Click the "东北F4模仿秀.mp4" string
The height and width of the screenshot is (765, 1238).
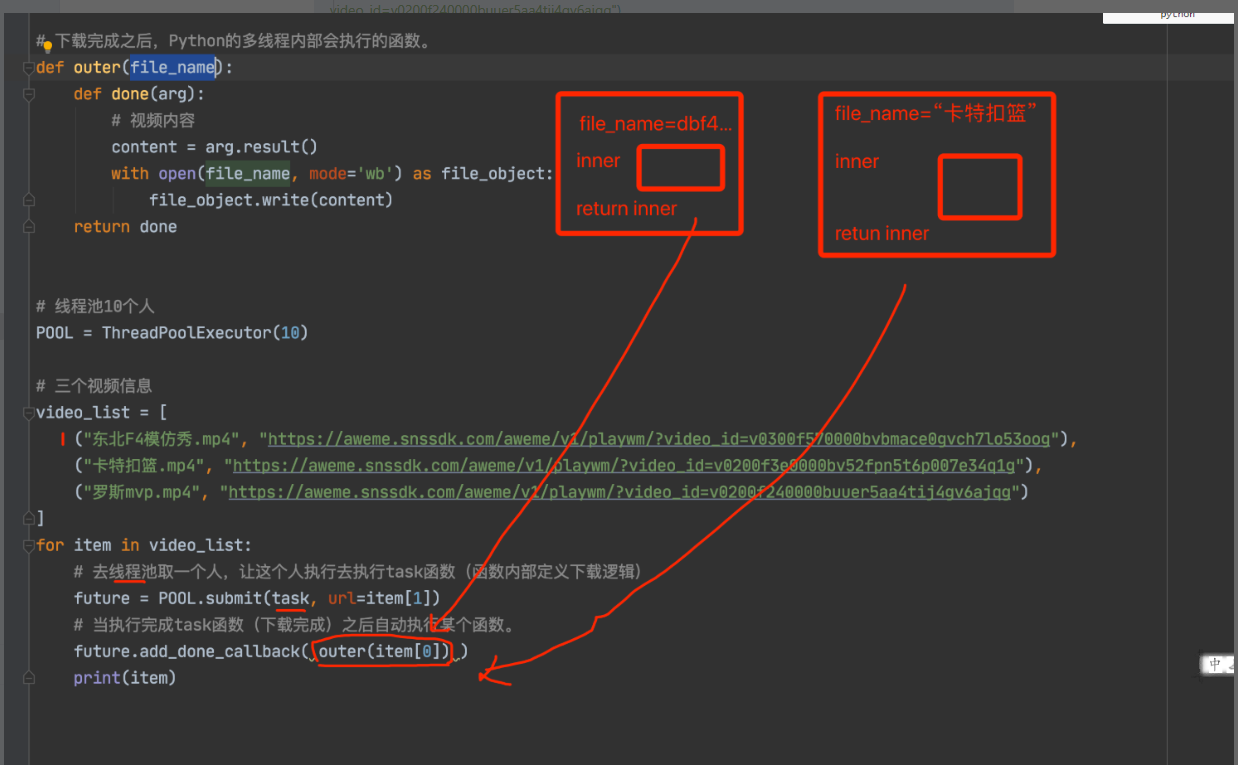click(x=163, y=439)
